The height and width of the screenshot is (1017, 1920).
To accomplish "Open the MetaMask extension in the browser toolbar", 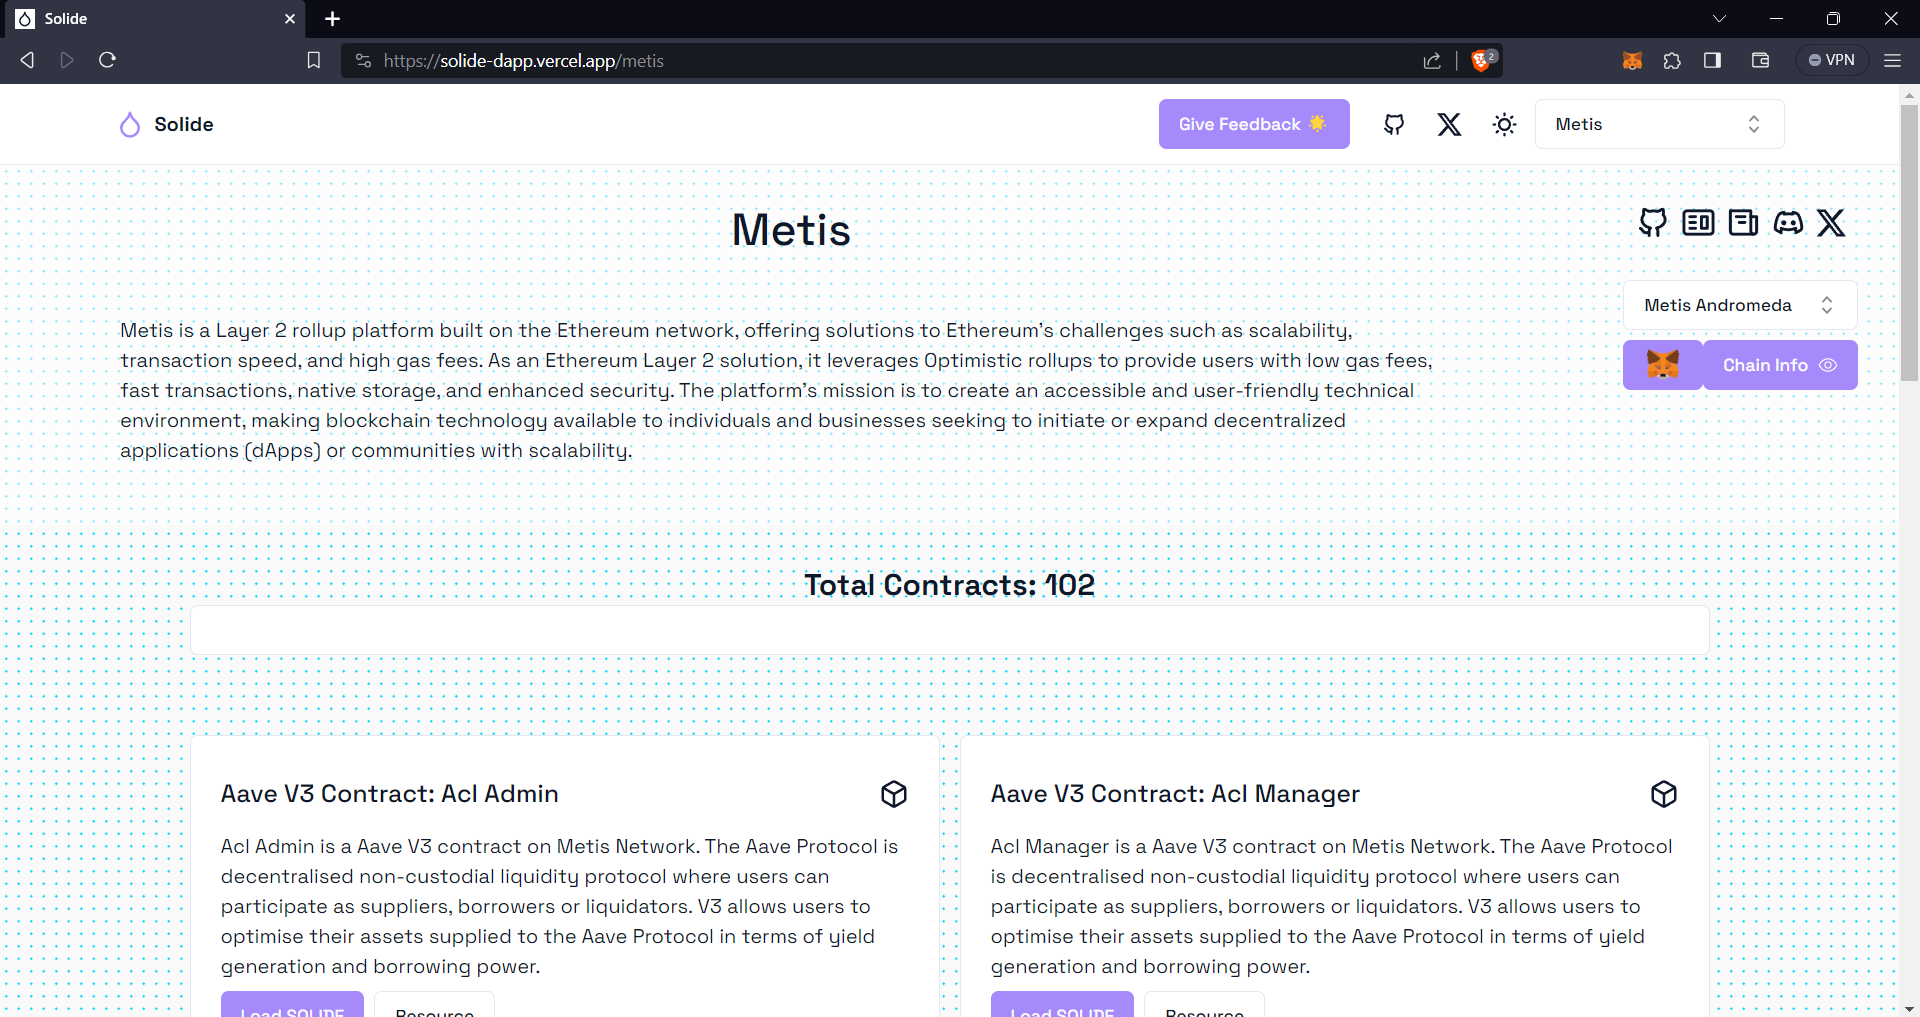I will click(1632, 60).
